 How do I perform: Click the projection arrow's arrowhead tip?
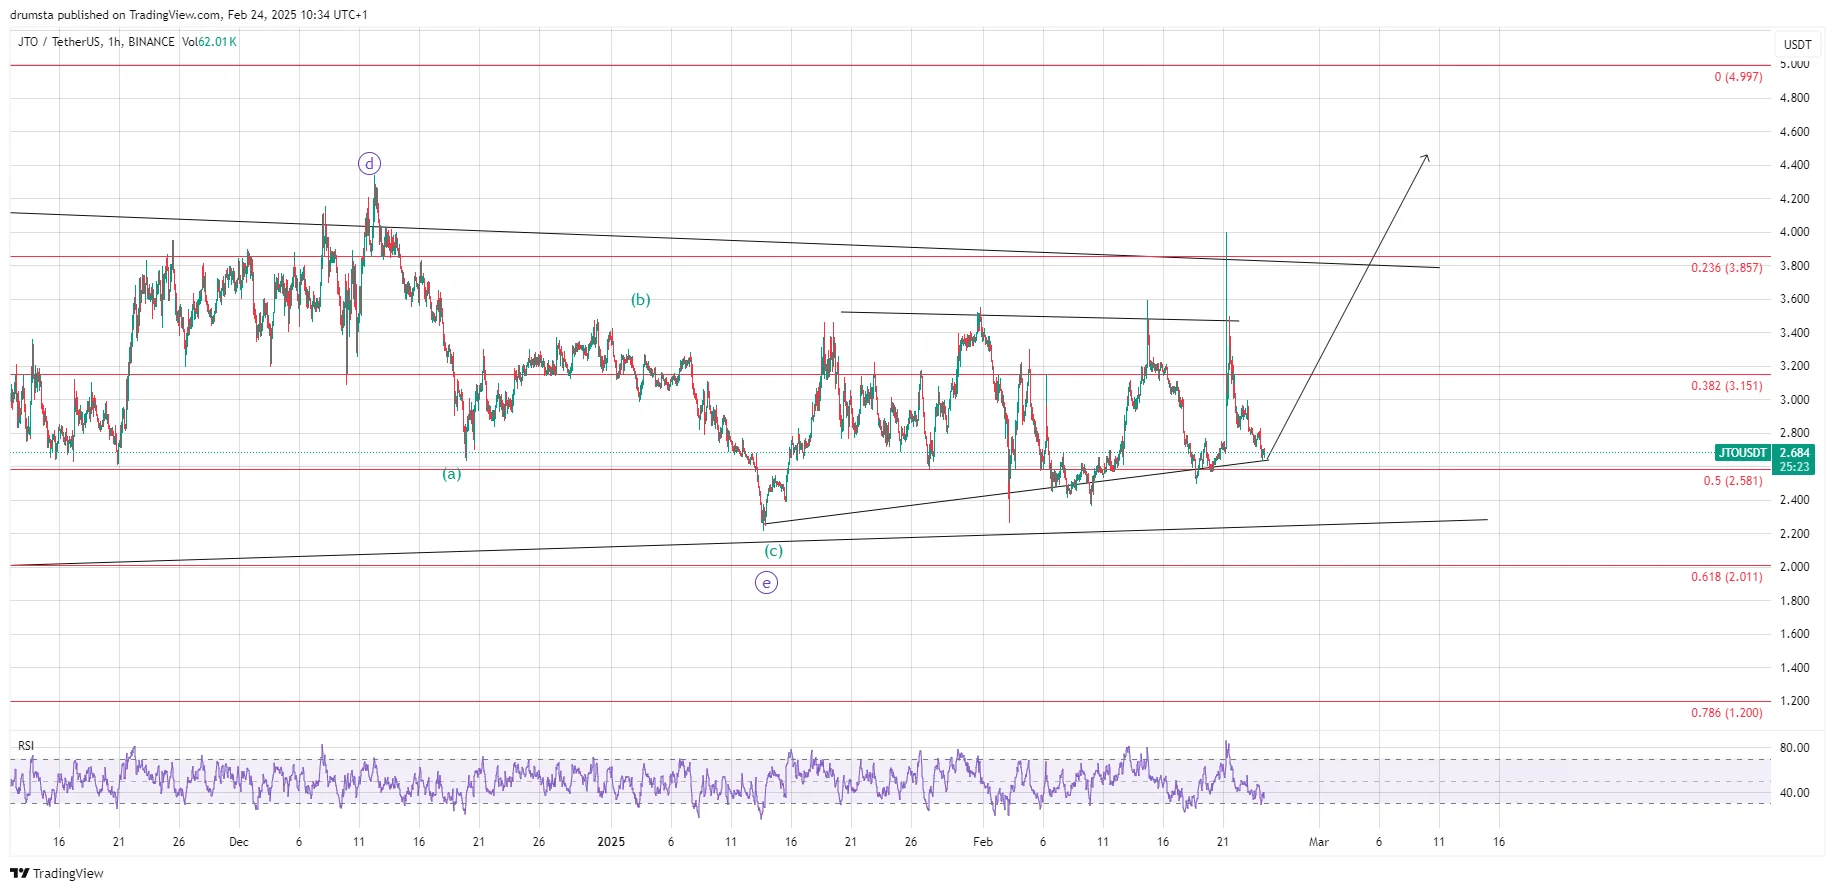pos(1427,156)
